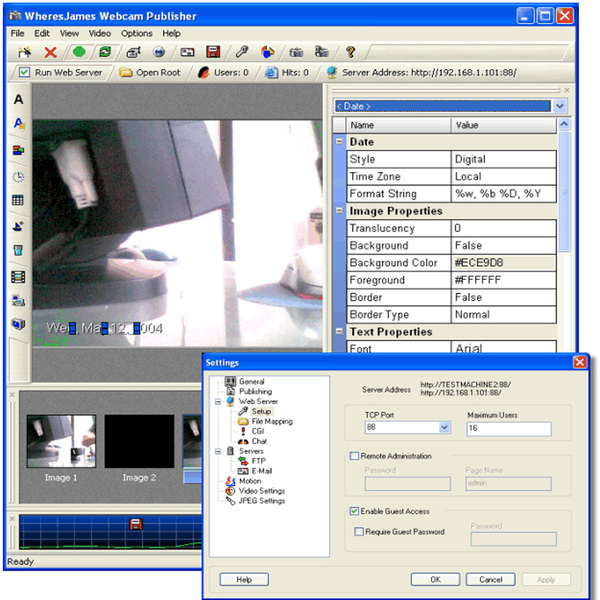Select CGI in settings tree

pos(258,431)
